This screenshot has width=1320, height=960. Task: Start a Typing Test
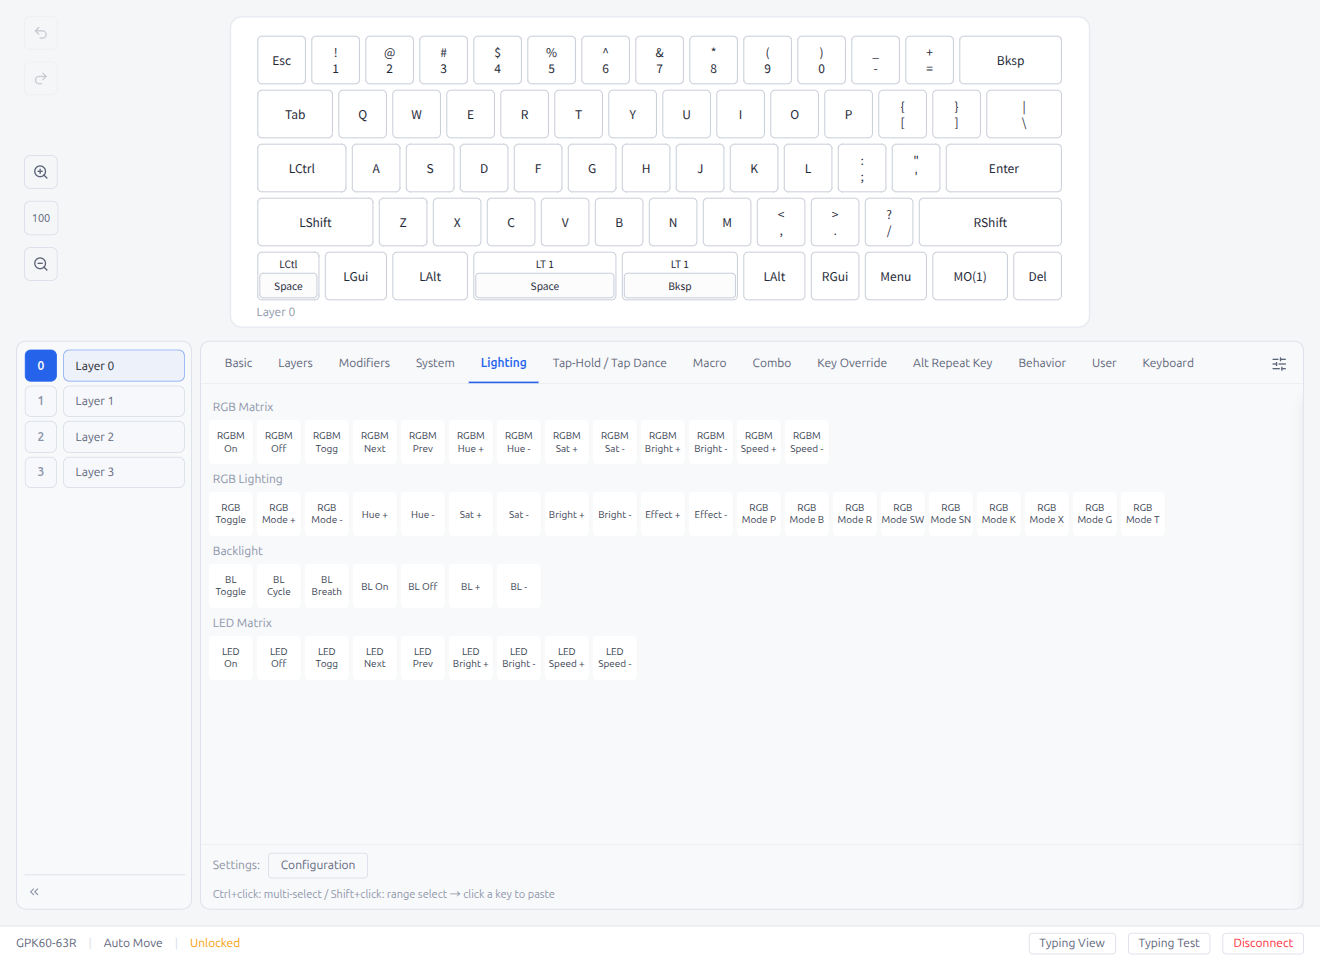[1169, 942]
